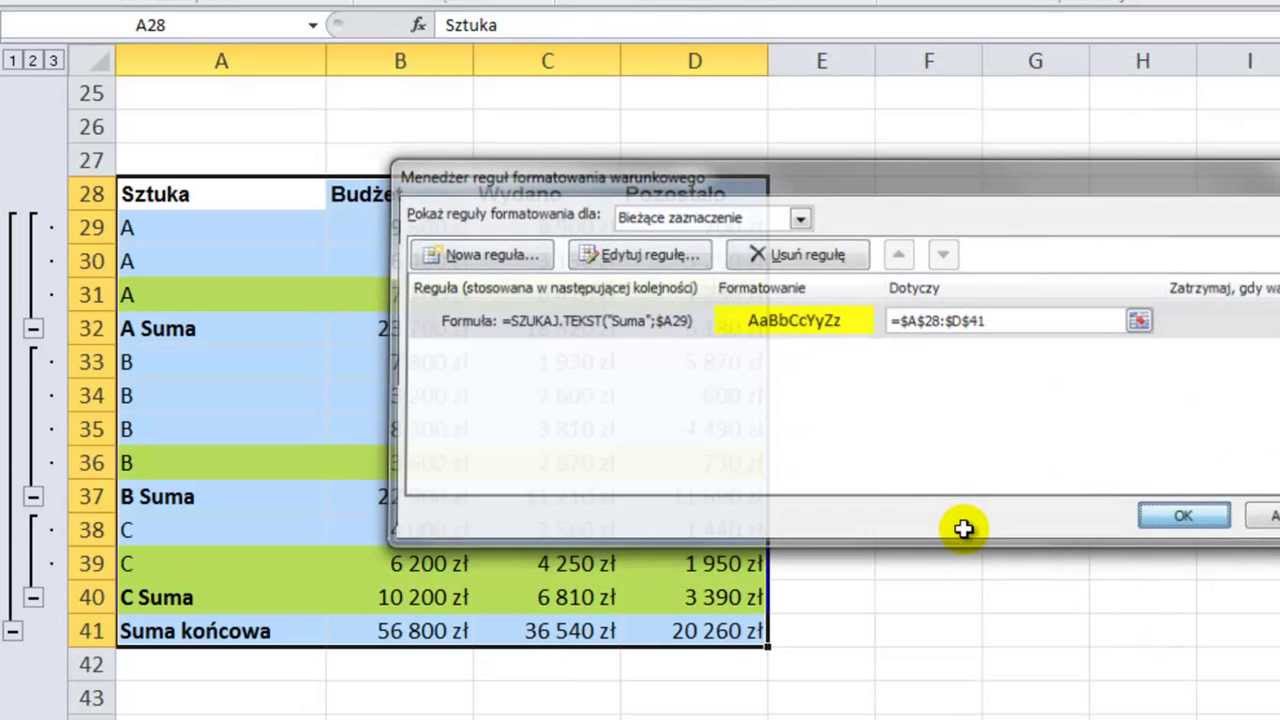
Task: Open the Name Box dropdown arrow
Action: (313, 25)
